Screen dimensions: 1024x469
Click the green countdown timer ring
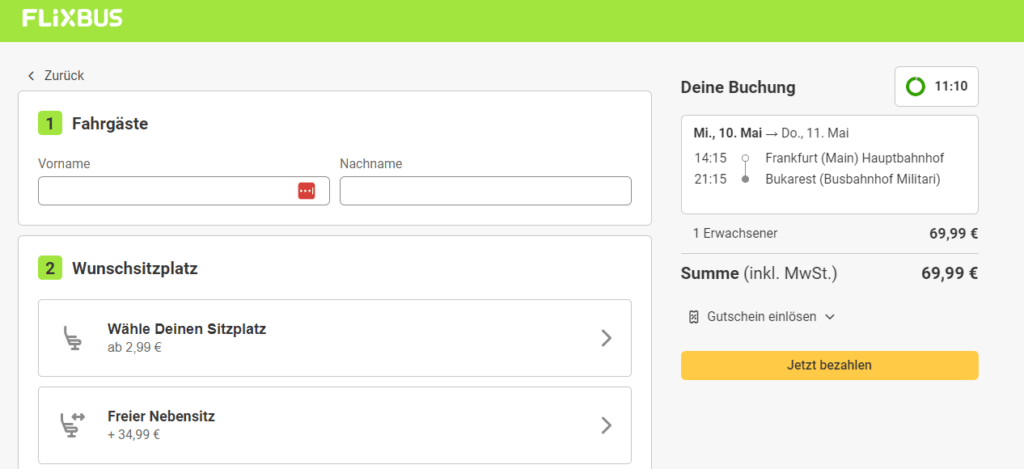(916, 86)
